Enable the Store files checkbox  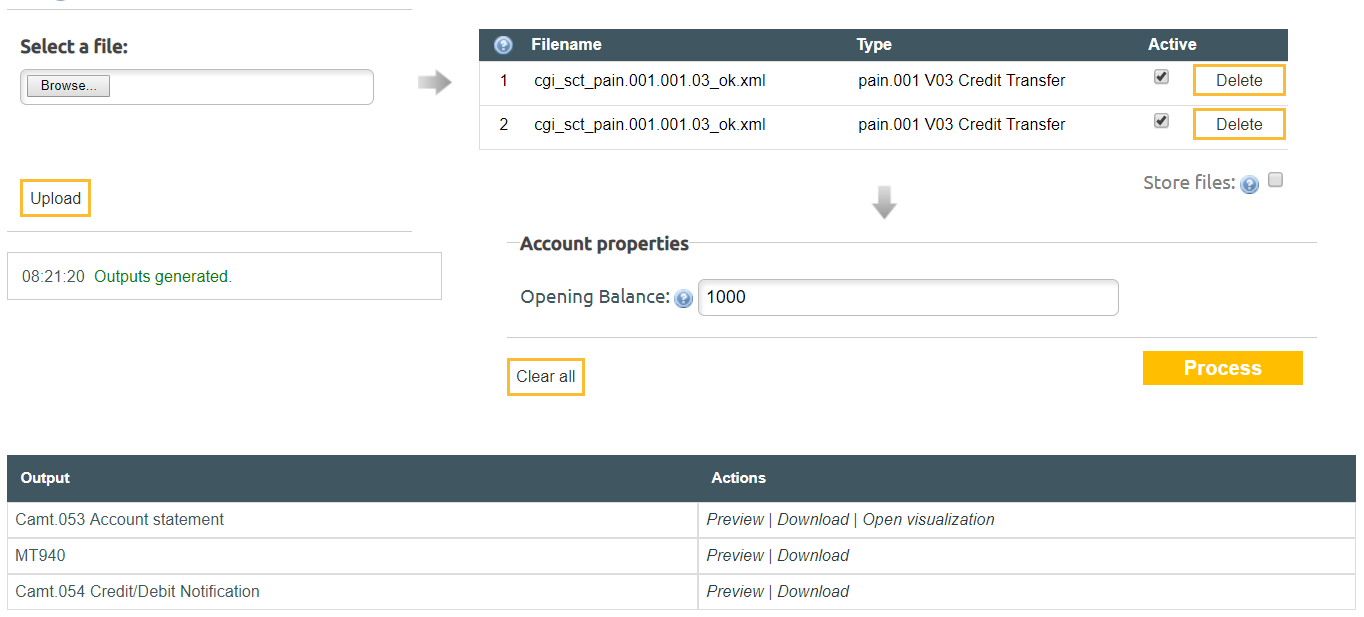(x=1275, y=181)
